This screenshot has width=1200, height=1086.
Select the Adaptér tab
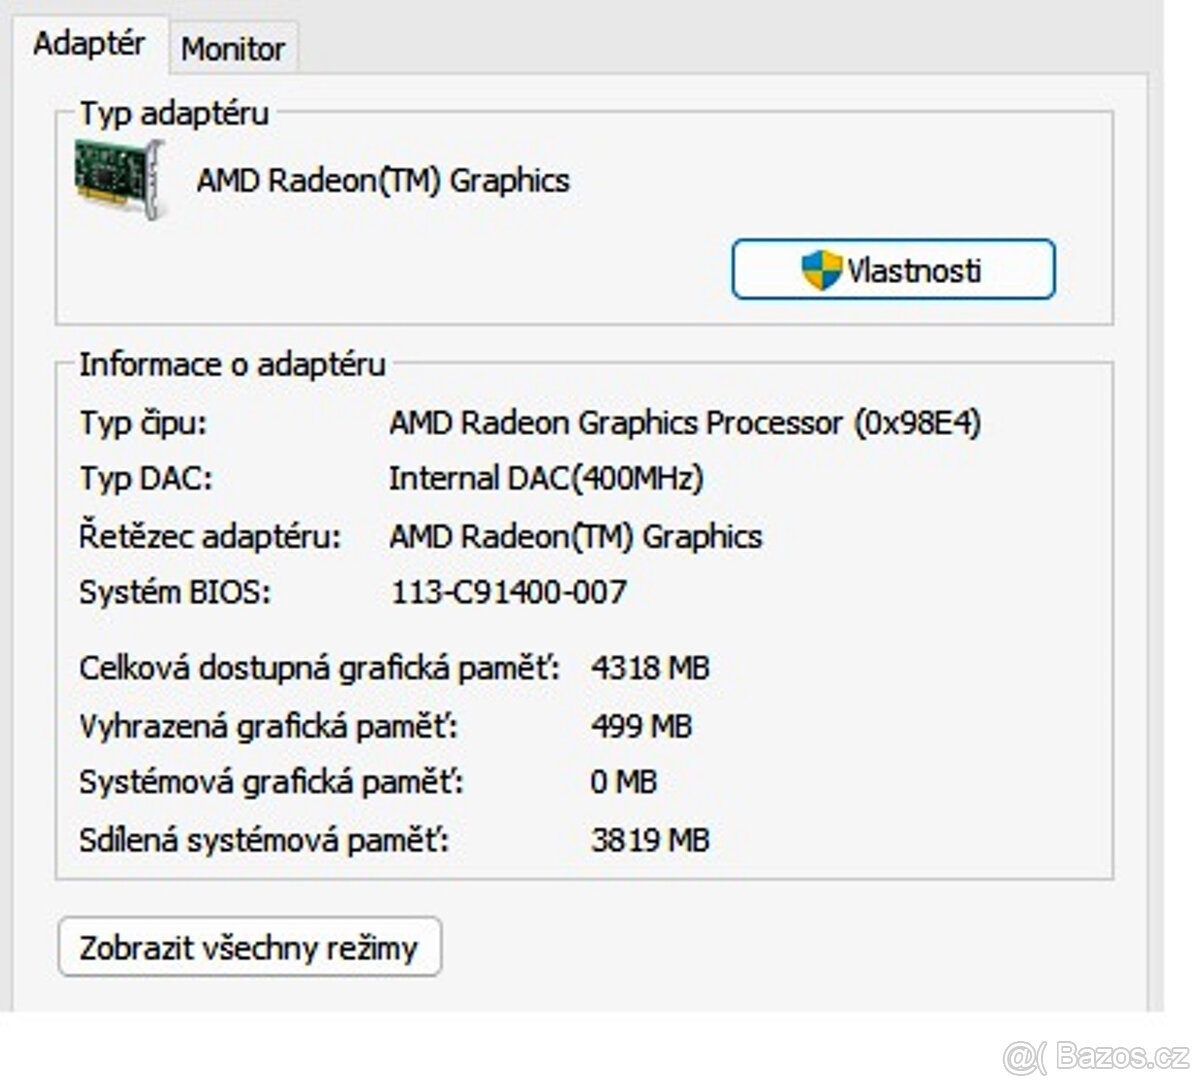pyautogui.click(x=89, y=43)
